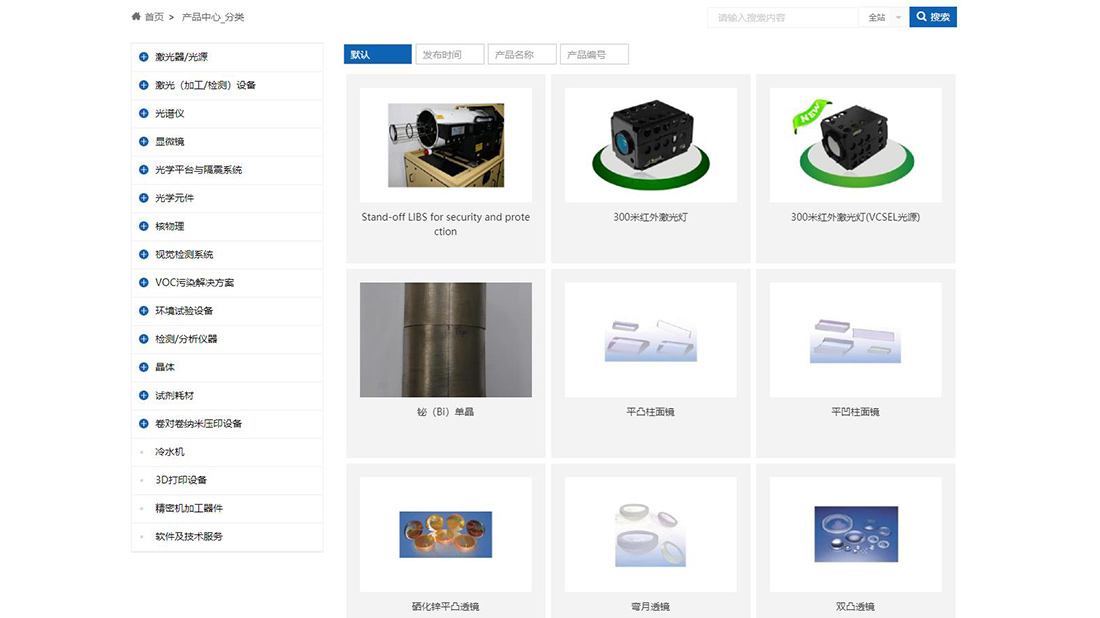1100x618 pixels.
Task: Click plus icon beside 检测/分析仪器
Action: pyautogui.click(x=144, y=339)
